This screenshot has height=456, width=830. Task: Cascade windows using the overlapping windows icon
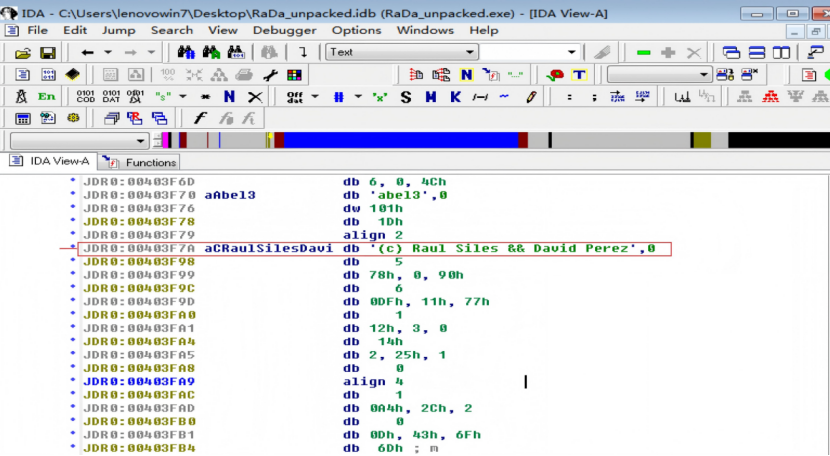731,52
